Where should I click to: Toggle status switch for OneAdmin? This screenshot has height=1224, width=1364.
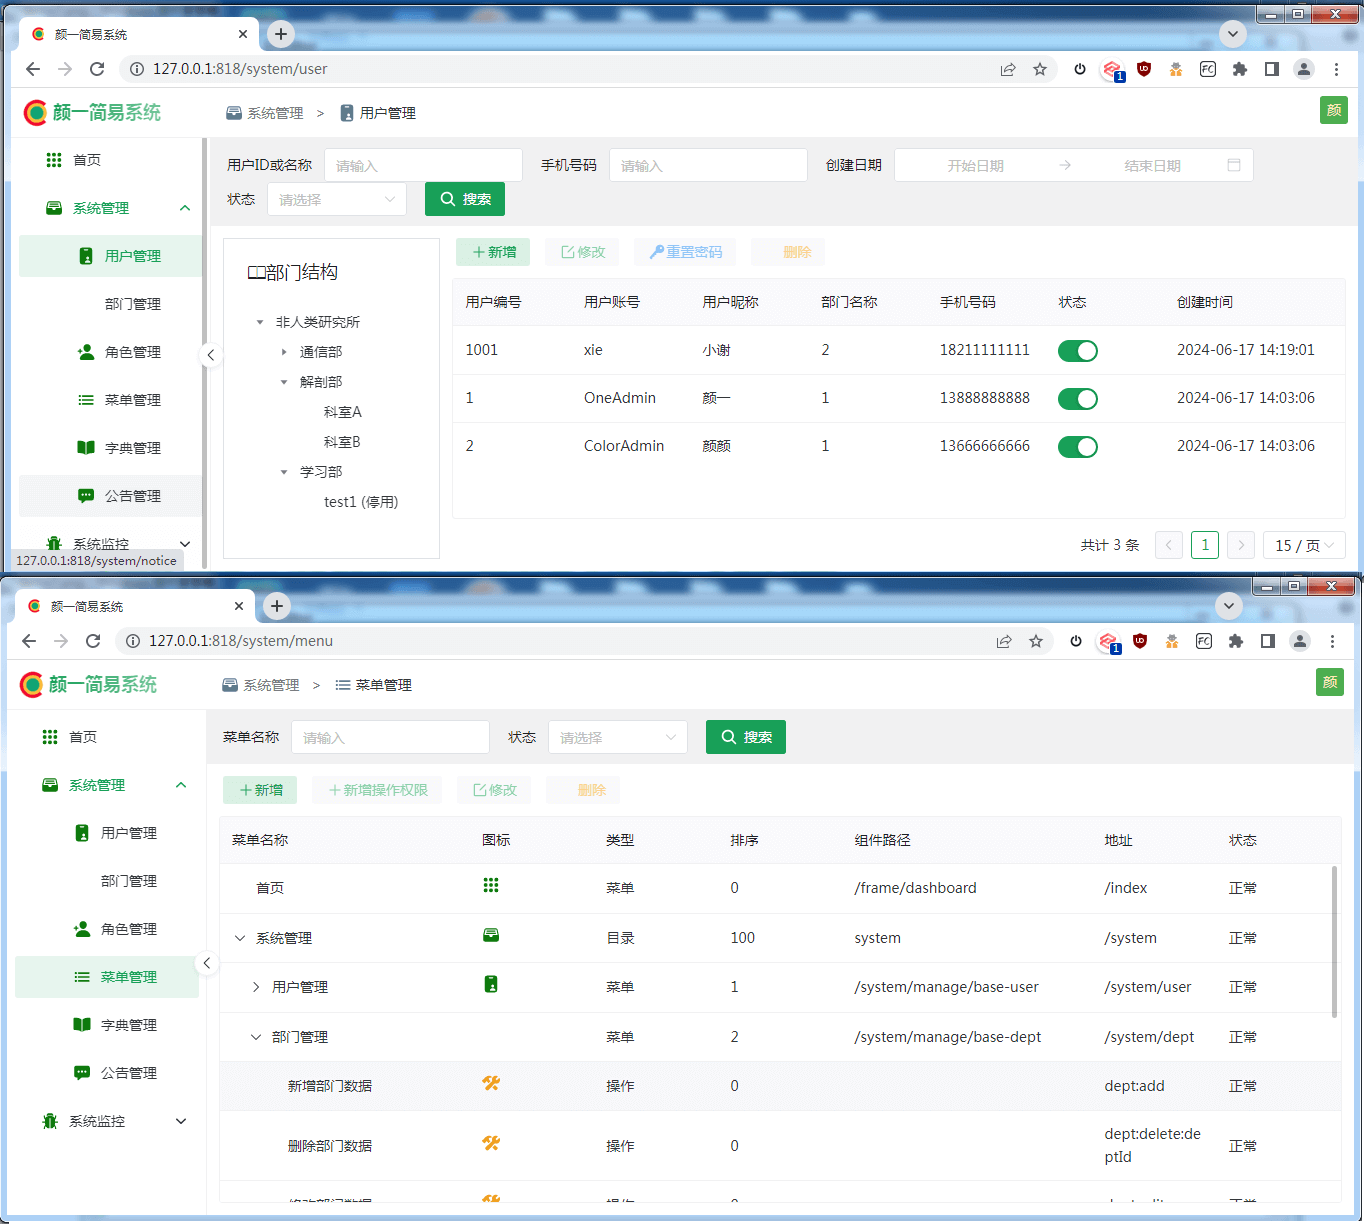pyautogui.click(x=1078, y=399)
